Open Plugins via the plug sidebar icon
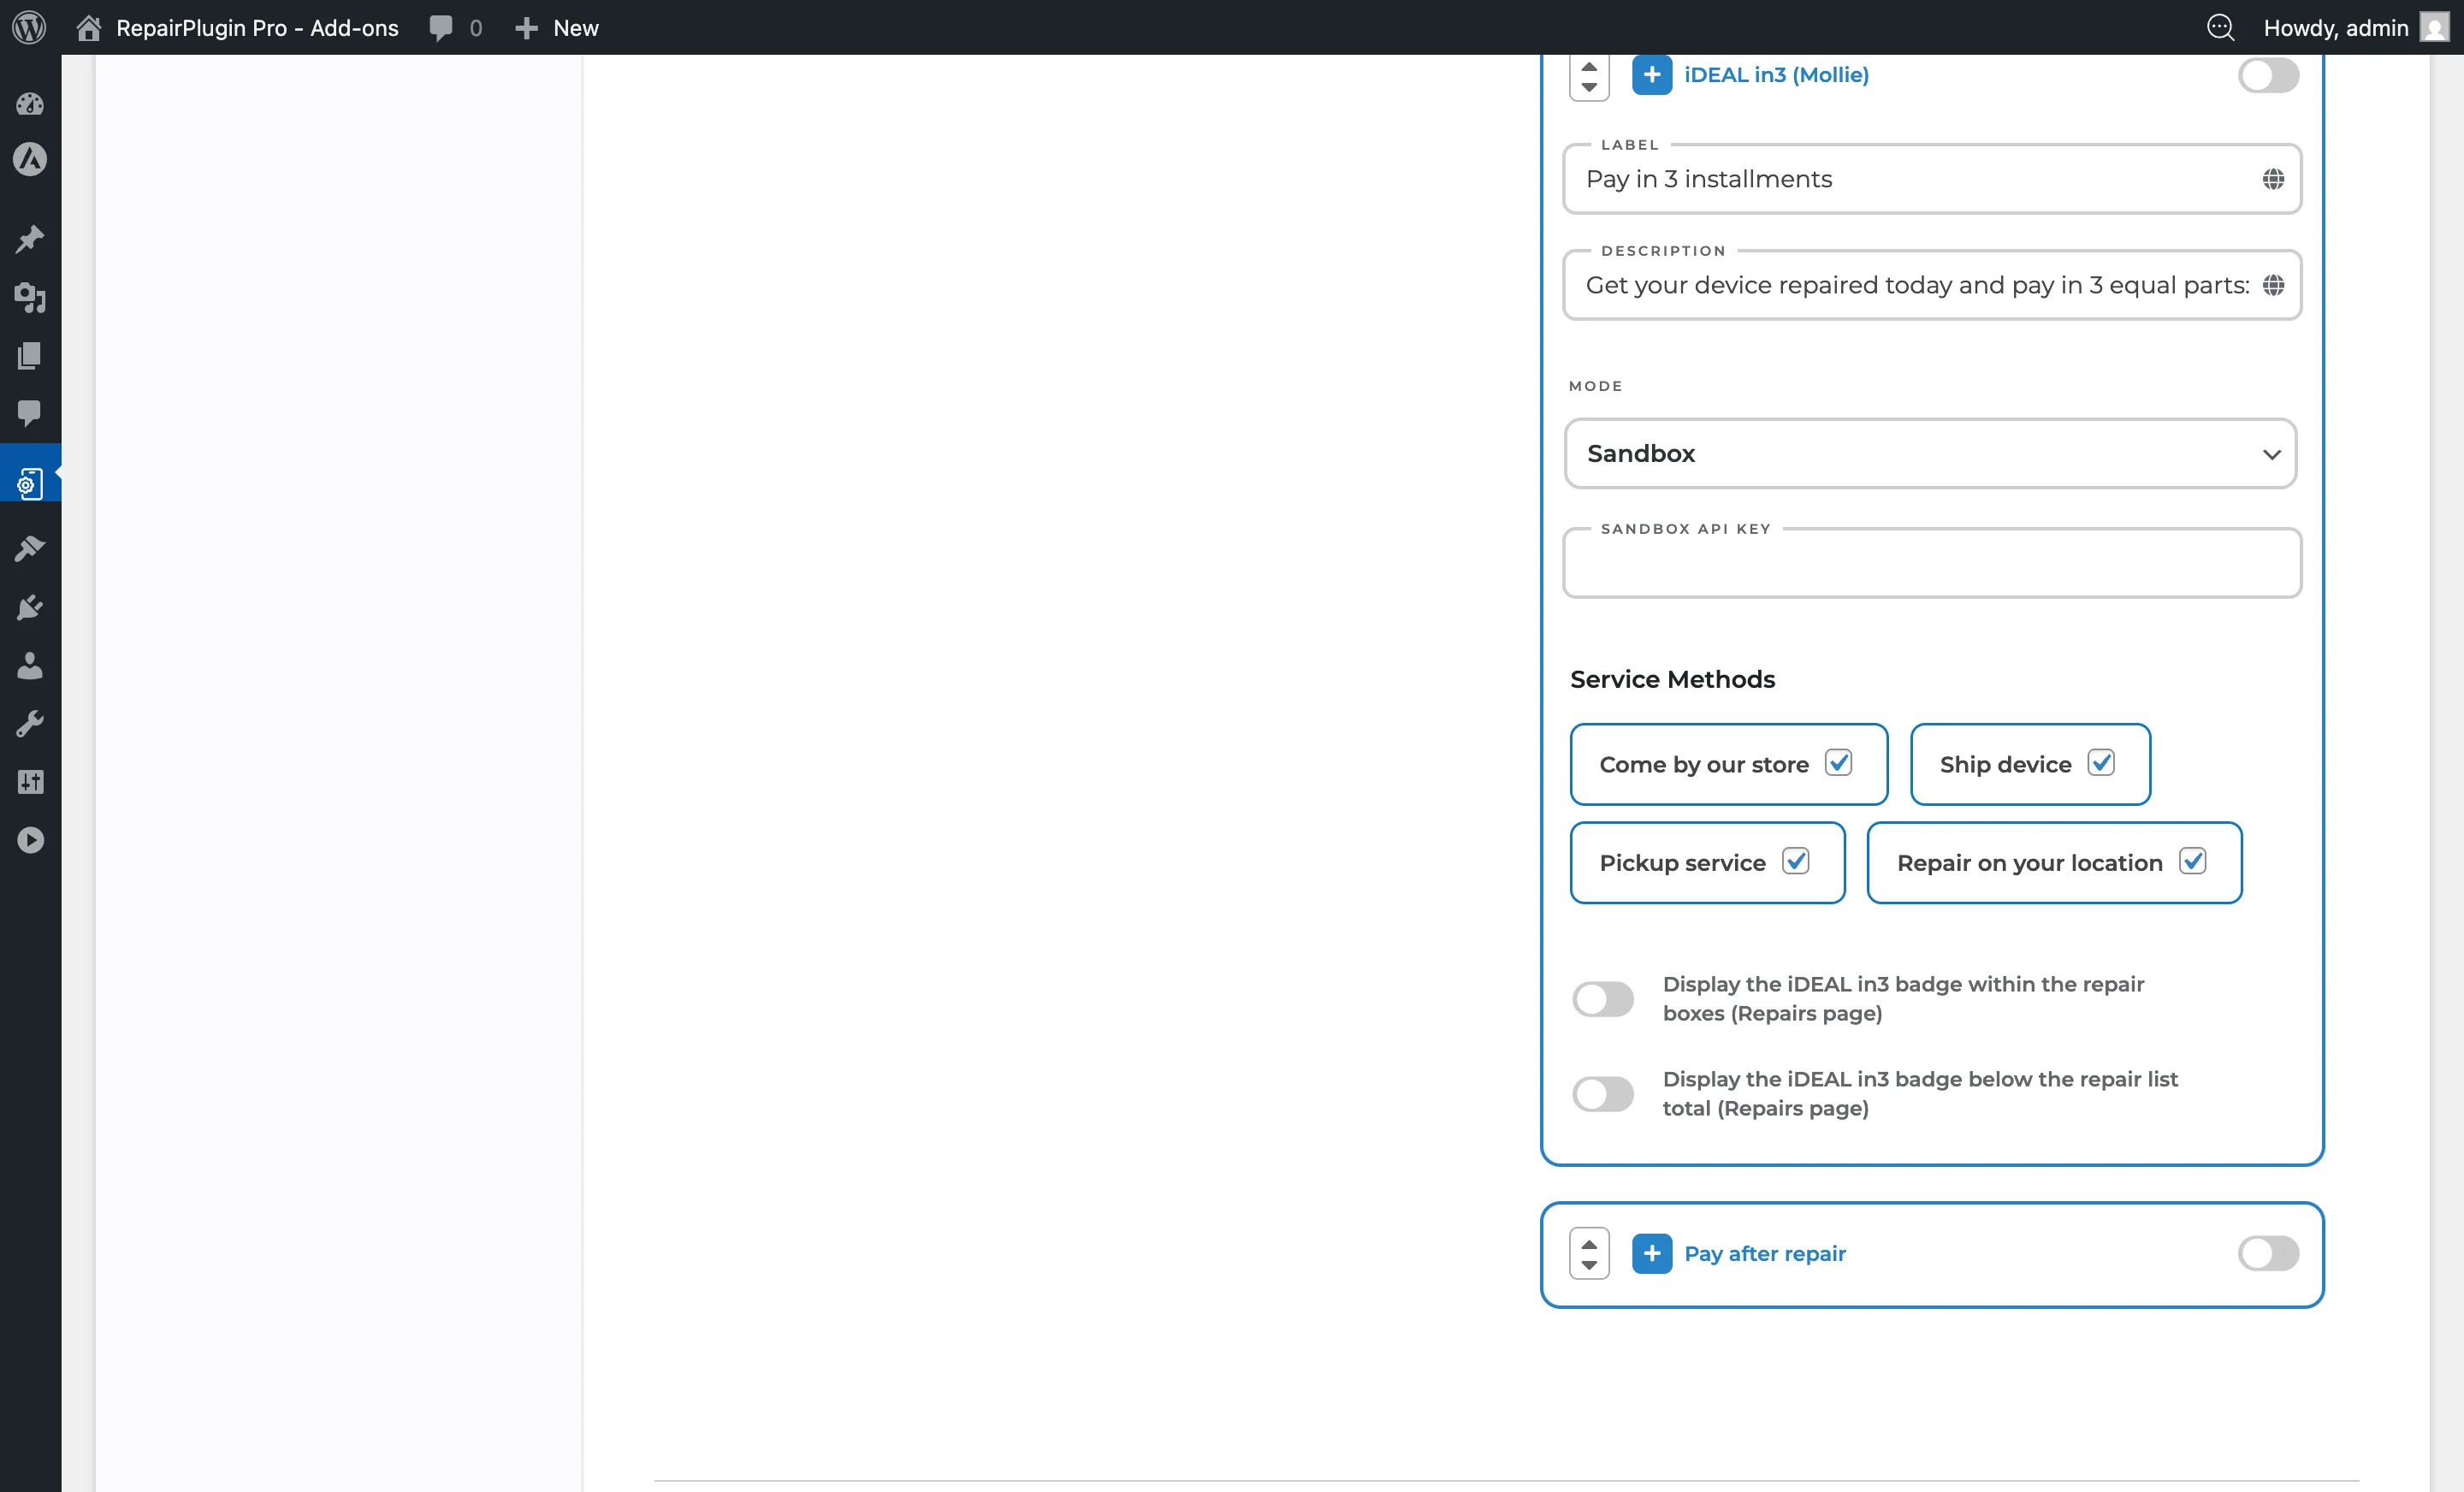Viewport: 2464px width, 1492px height. click(30, 607)
